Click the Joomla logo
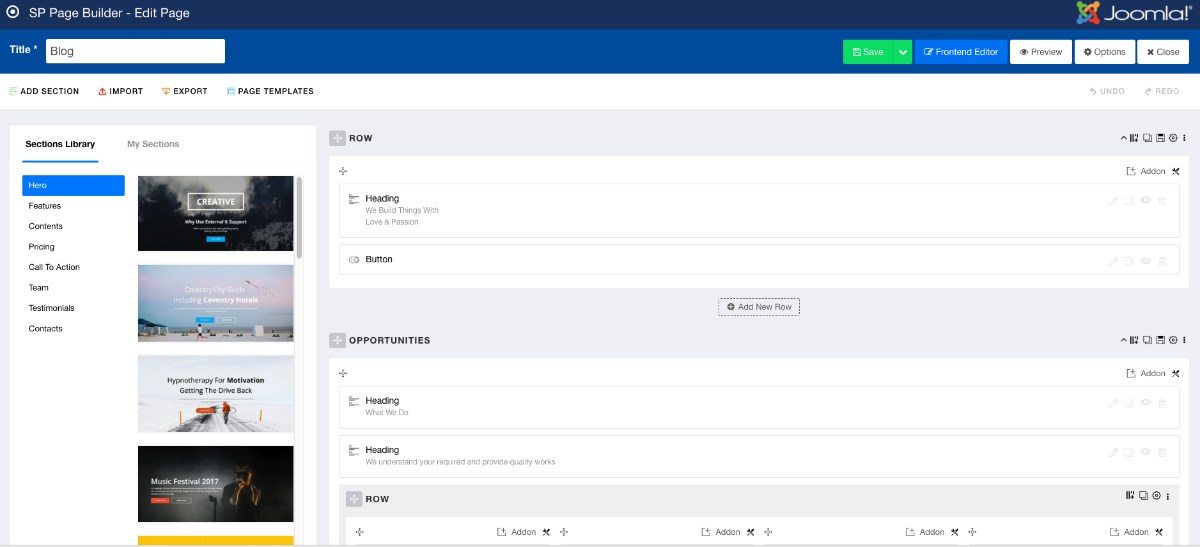Image resolution: width=1200 pixels, height=547 pixels. (1134, 13)
